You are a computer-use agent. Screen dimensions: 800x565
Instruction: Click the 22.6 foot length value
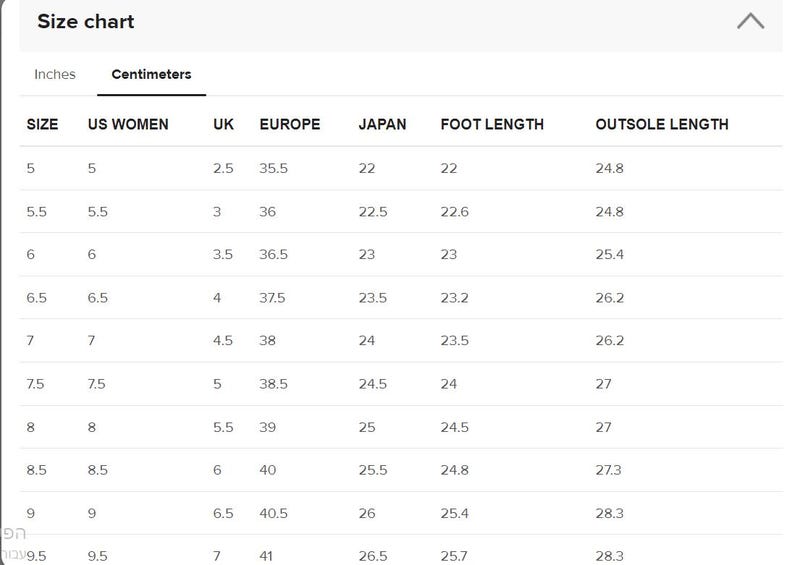pyautogui.click(x=455, y=212)
